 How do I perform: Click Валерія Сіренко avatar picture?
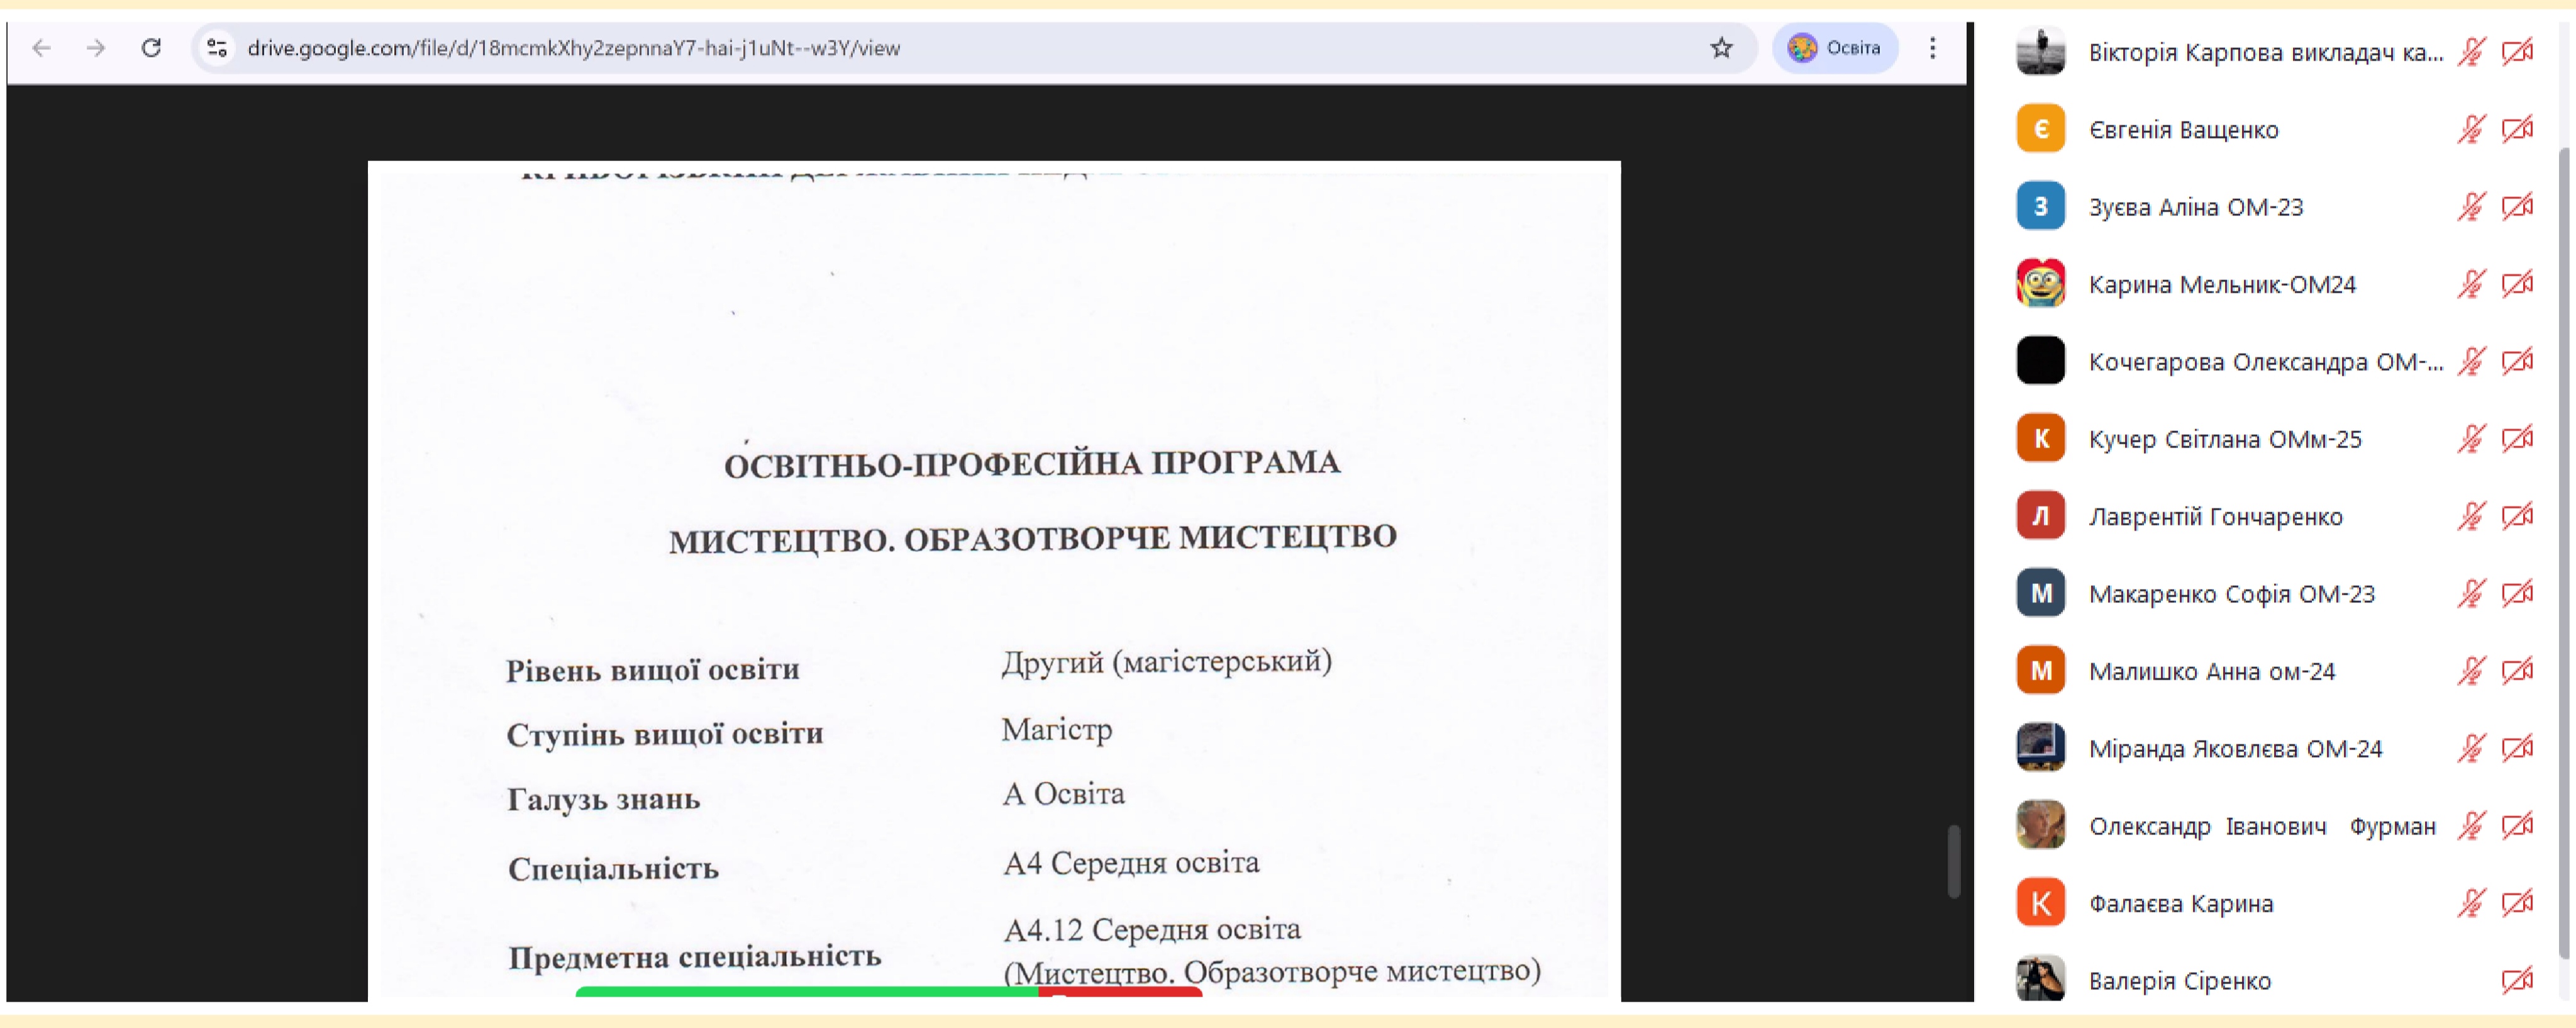(x=2040, y=979)
